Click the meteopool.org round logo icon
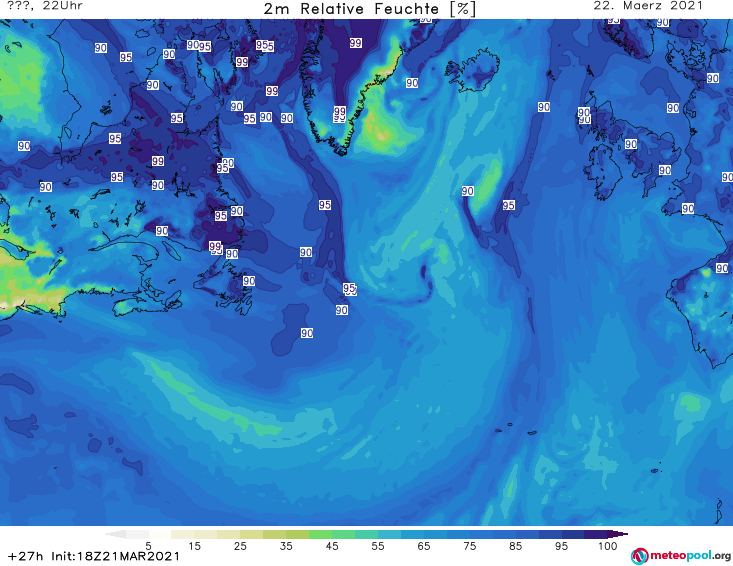733x566 pixels. (639, 556)
